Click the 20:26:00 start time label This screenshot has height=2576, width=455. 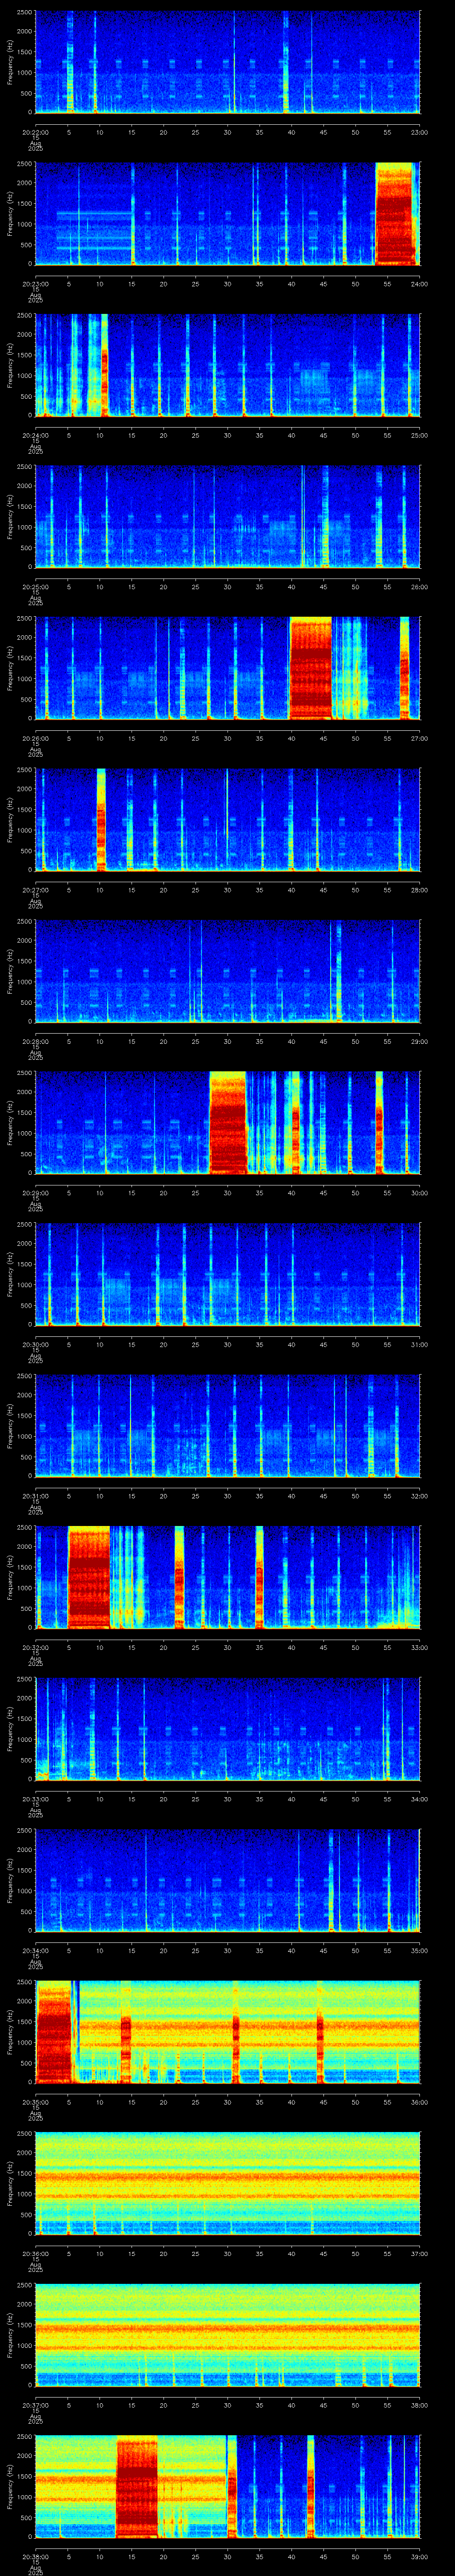(35, 737)
